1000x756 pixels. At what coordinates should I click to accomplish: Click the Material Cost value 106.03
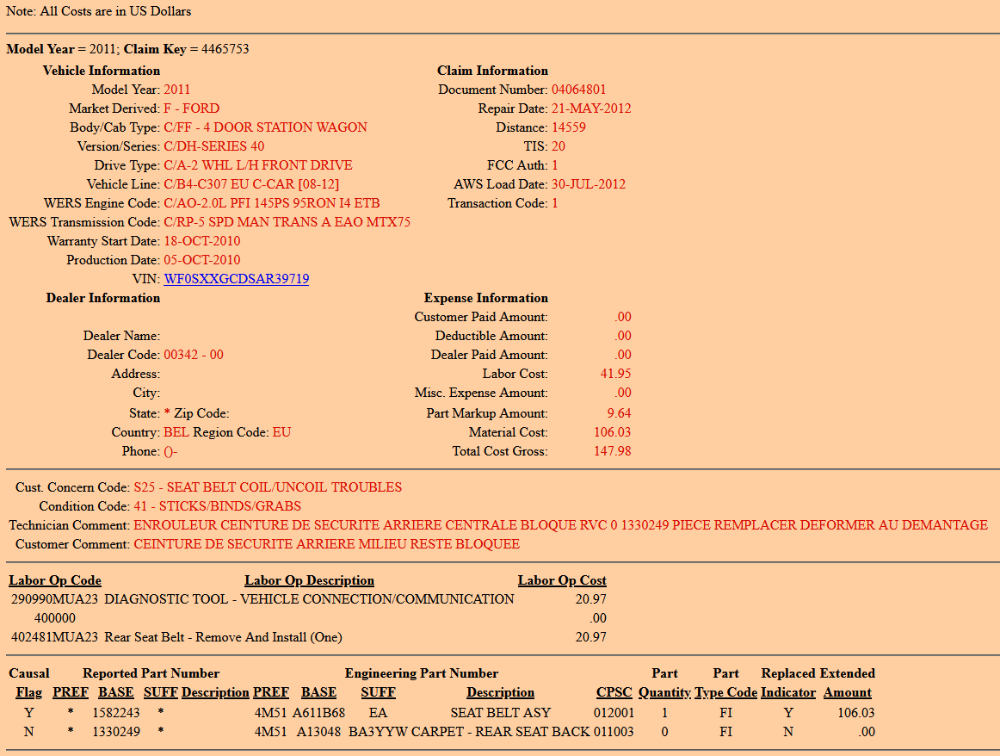click(613, 432)
